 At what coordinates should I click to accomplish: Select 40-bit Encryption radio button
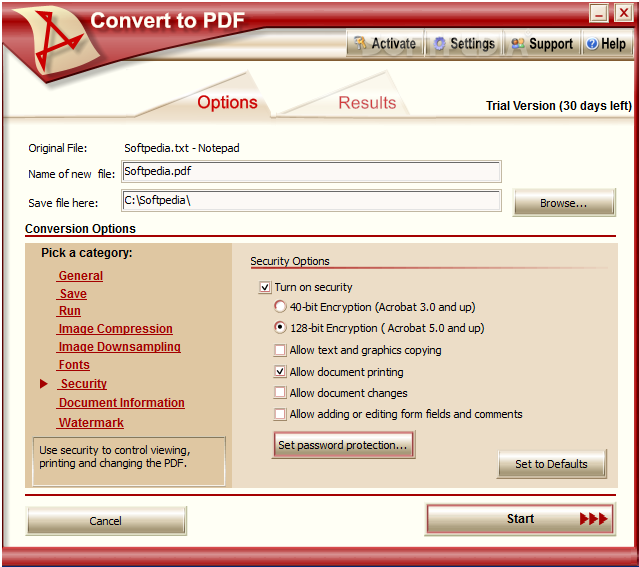pos(280,307)
